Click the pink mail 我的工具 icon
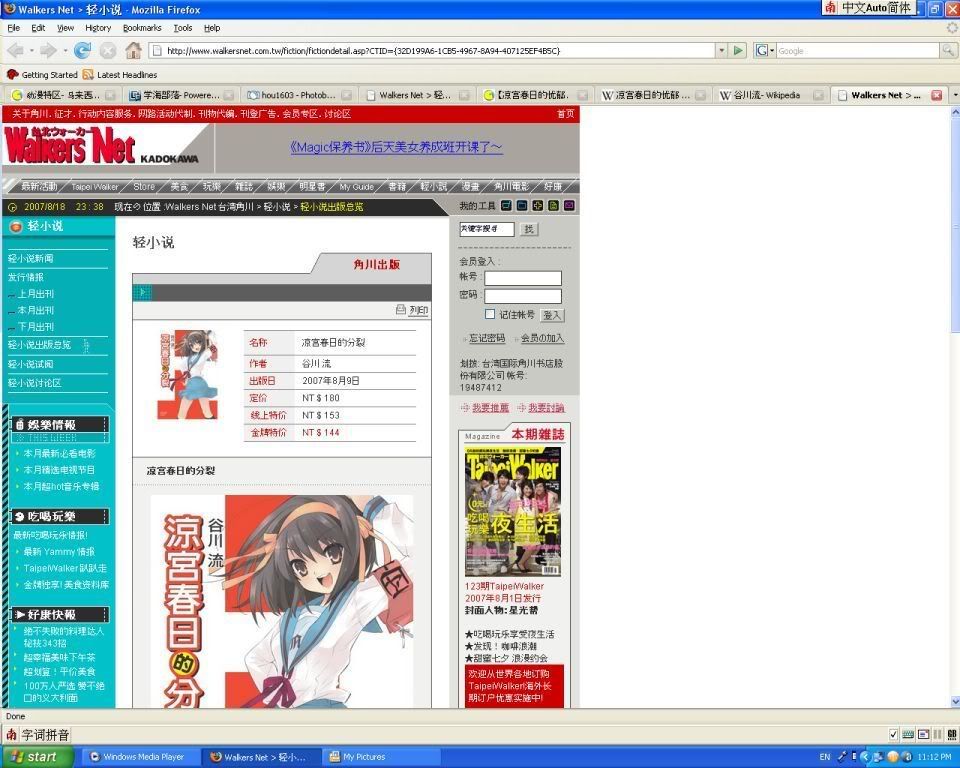Screen dimensions: 960x768 569,206
